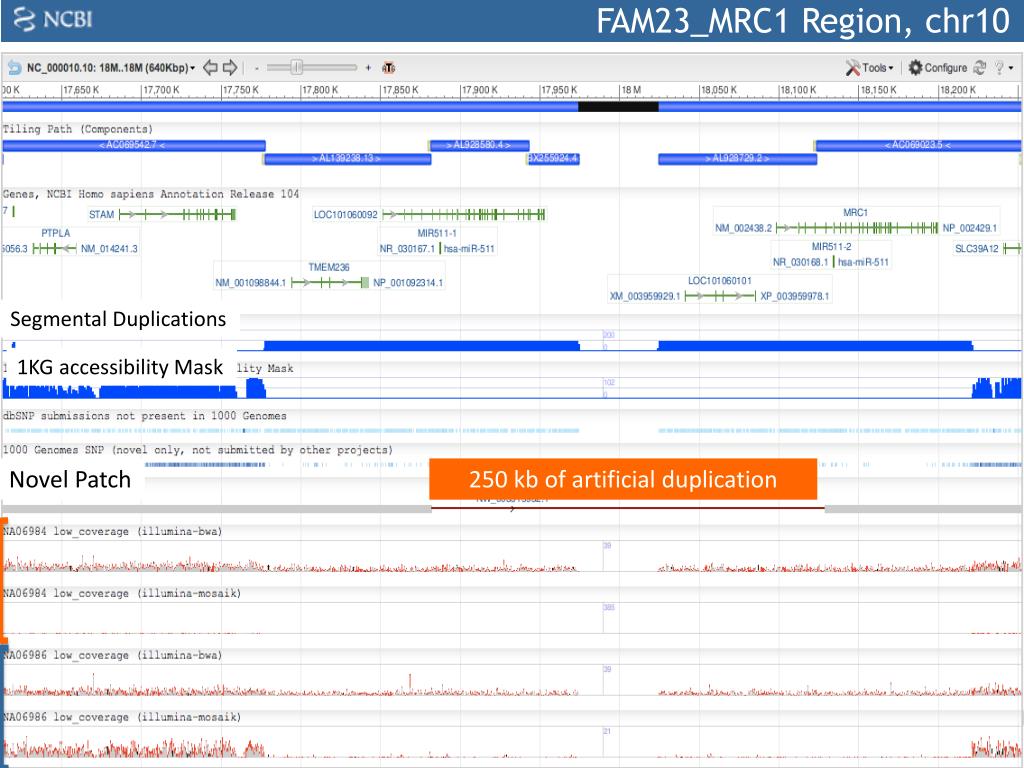Screen dimensions: 1024x768
Task: Click the MIR511-1 gene label
Action: (x=437, y=232)
